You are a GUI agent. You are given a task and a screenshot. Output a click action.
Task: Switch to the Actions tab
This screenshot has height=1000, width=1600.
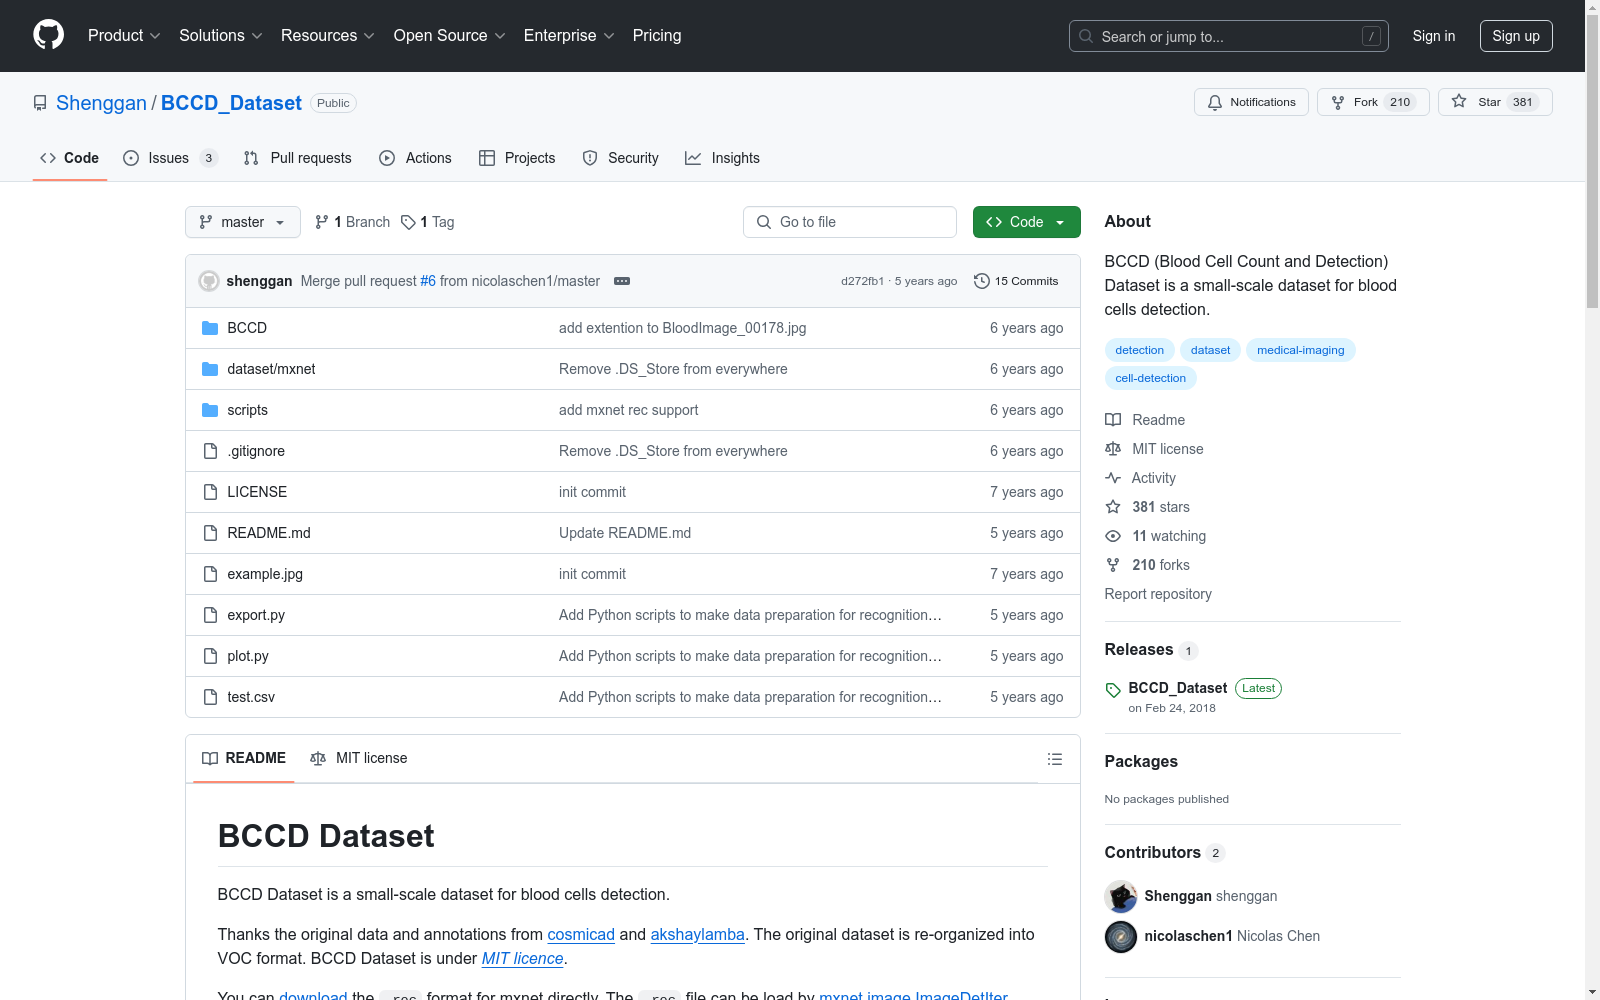pyautogui.click(x=415, y=158)
